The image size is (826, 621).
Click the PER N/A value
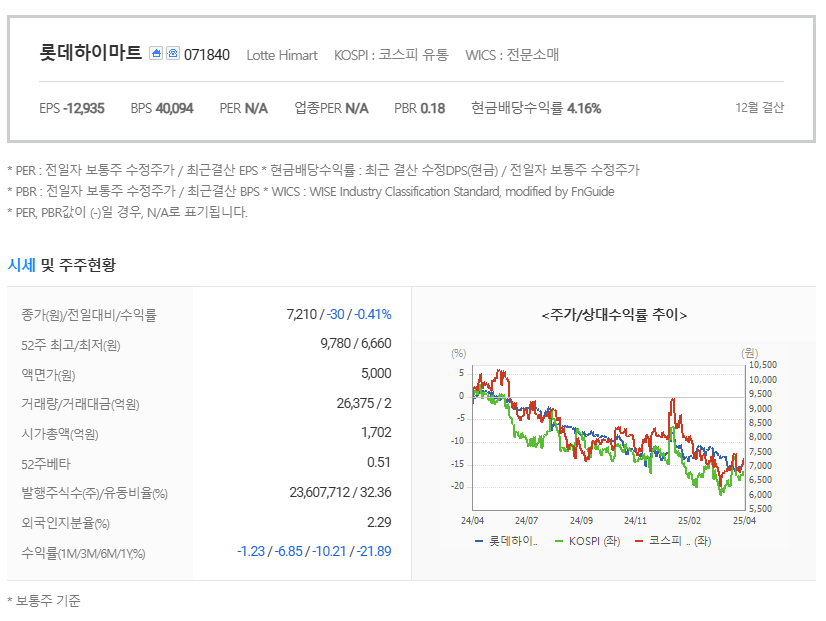(x=243, y=109)
